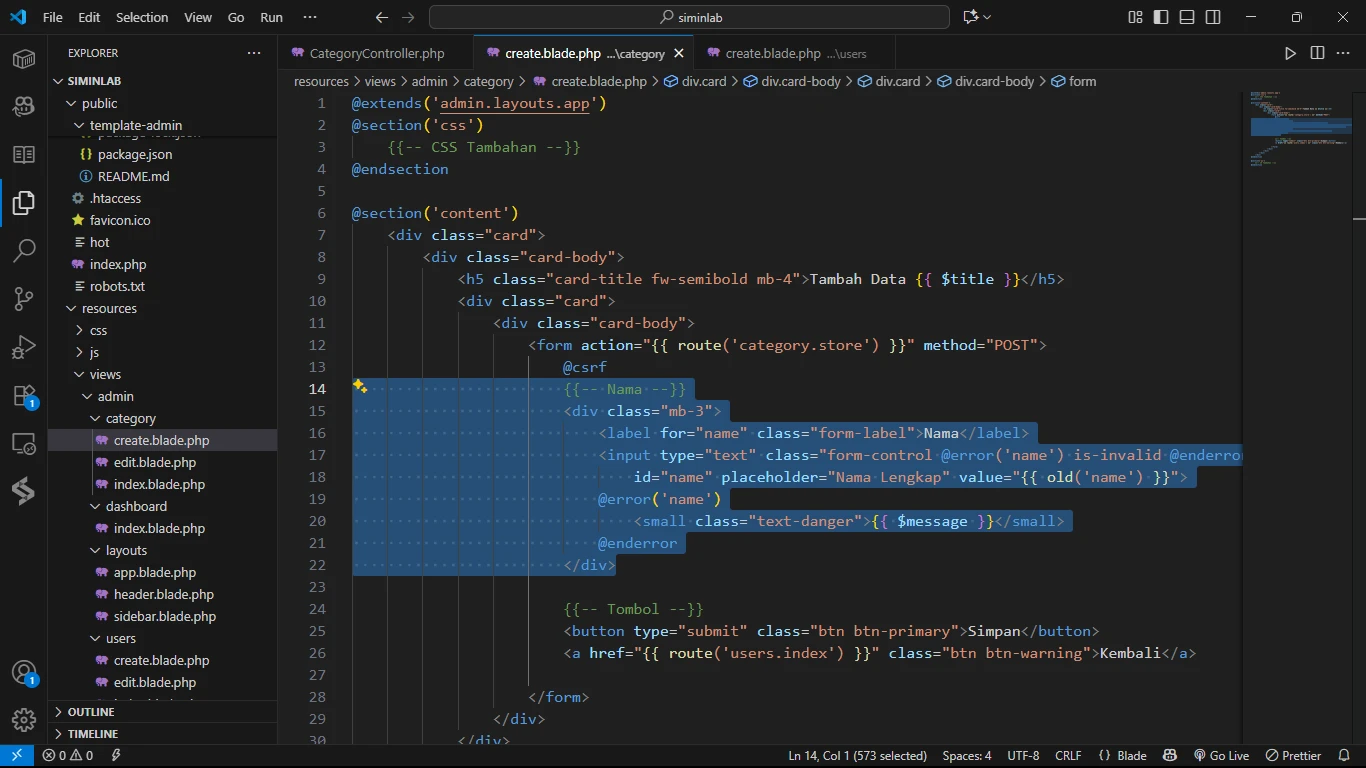Screen dimensions: 1366x768
Task: Open the Selection menu
Action: click(142, 17)
